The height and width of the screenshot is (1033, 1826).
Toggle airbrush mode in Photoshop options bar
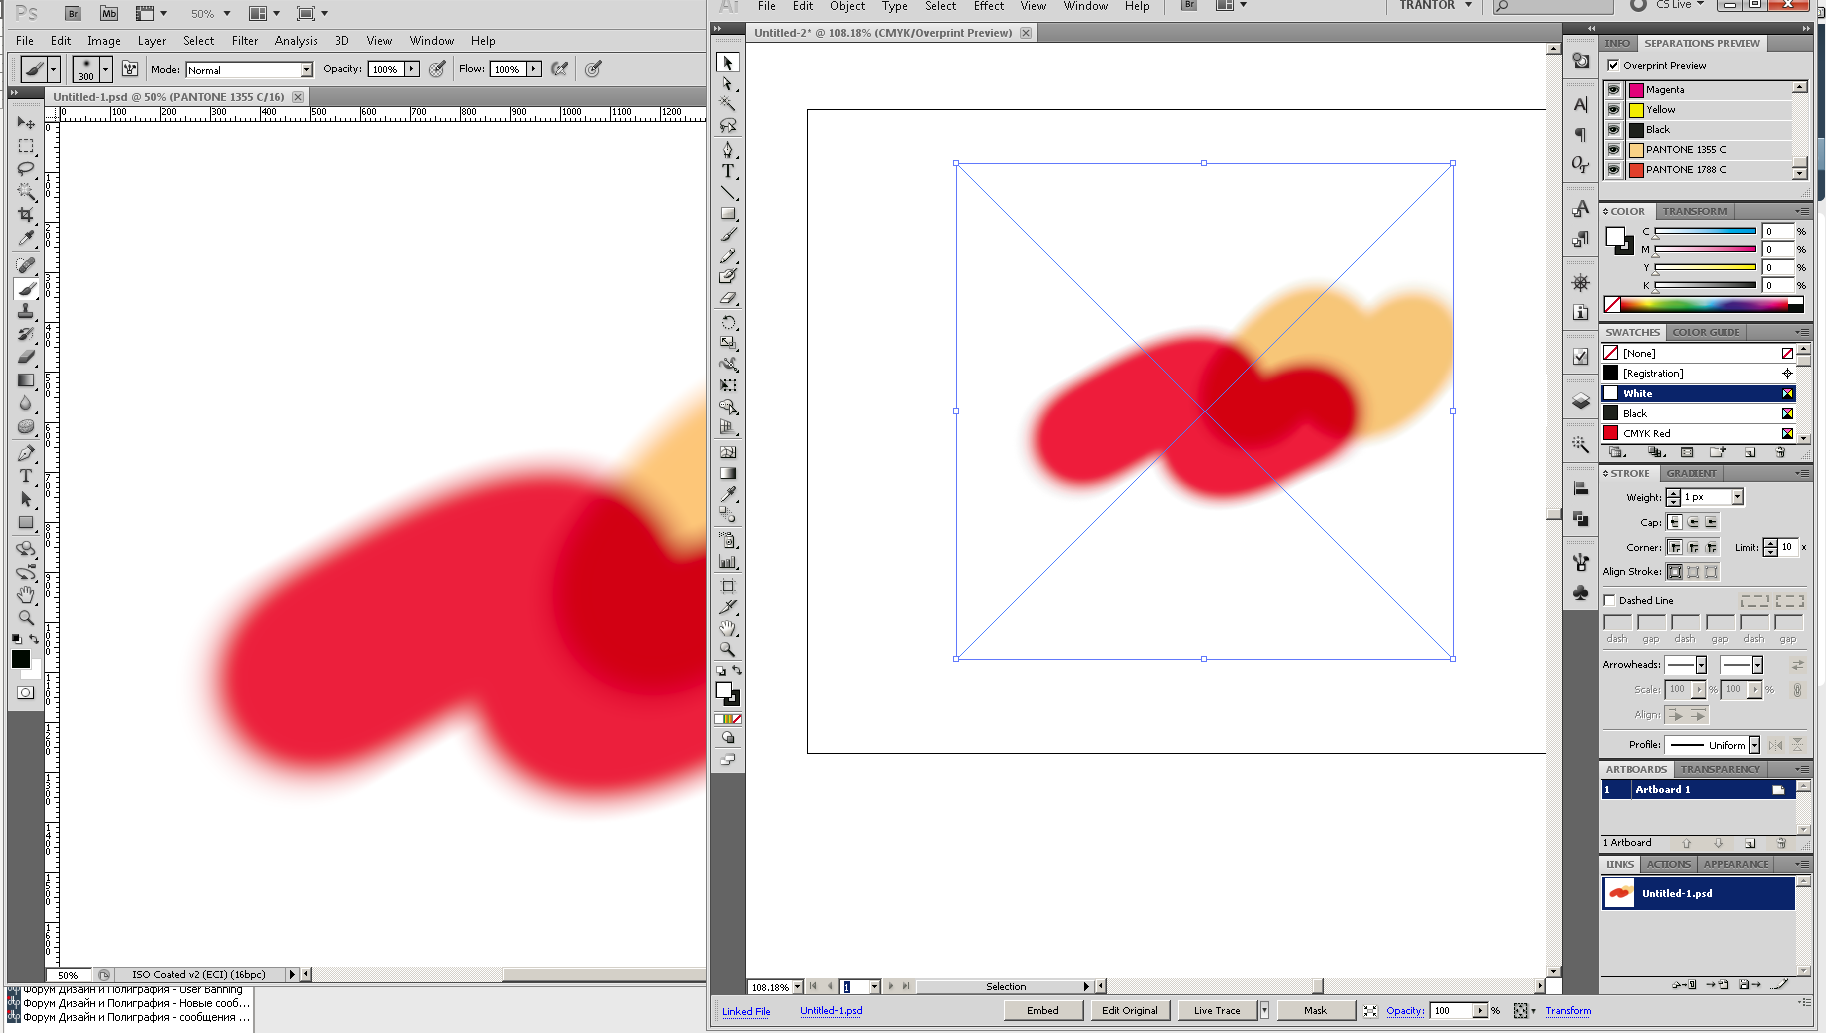[560, 69]
